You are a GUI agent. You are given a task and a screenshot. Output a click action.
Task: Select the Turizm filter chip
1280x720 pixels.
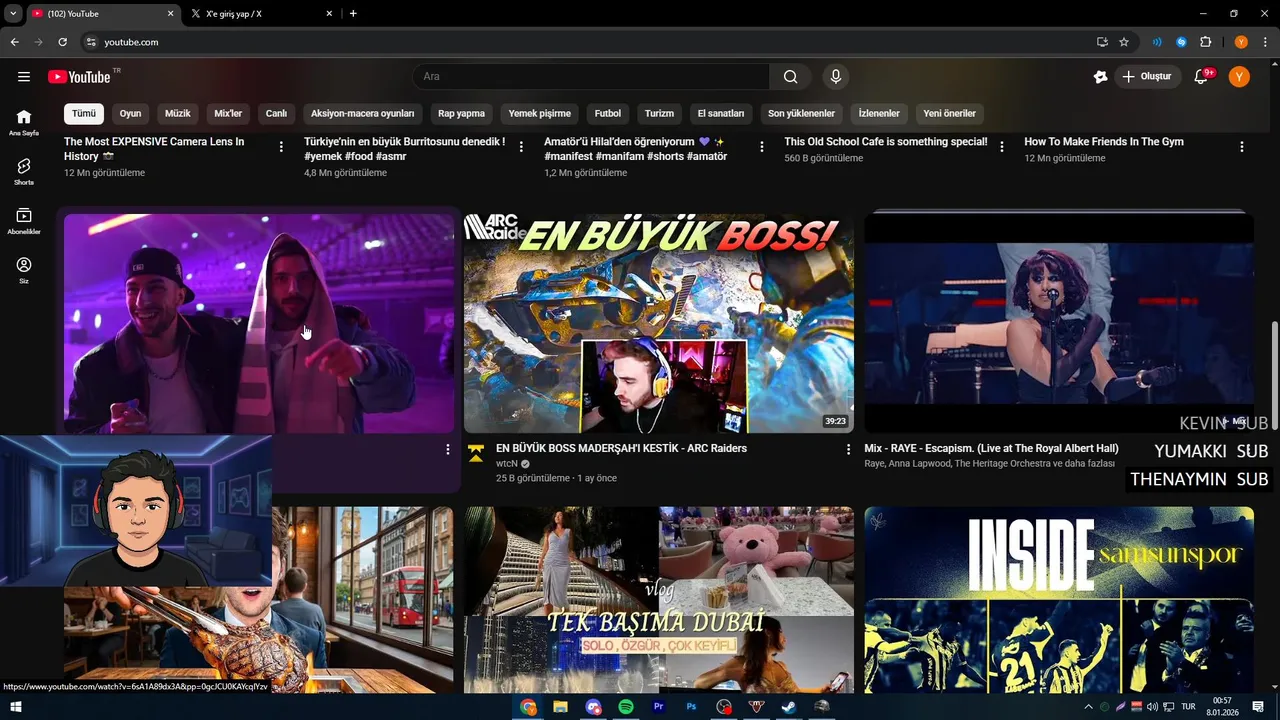[659, 114]
